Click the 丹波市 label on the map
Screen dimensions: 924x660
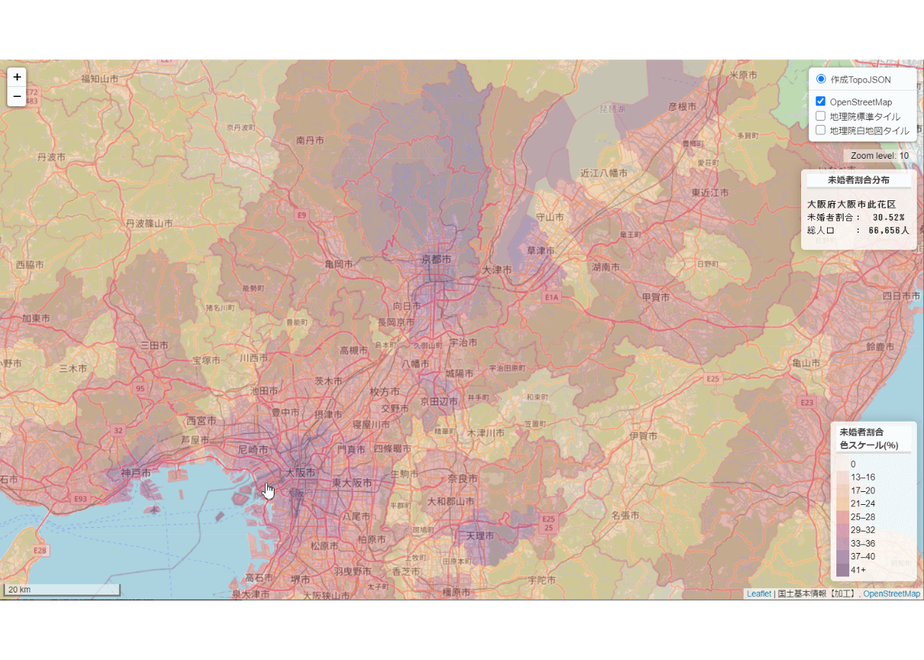point(51,157)
